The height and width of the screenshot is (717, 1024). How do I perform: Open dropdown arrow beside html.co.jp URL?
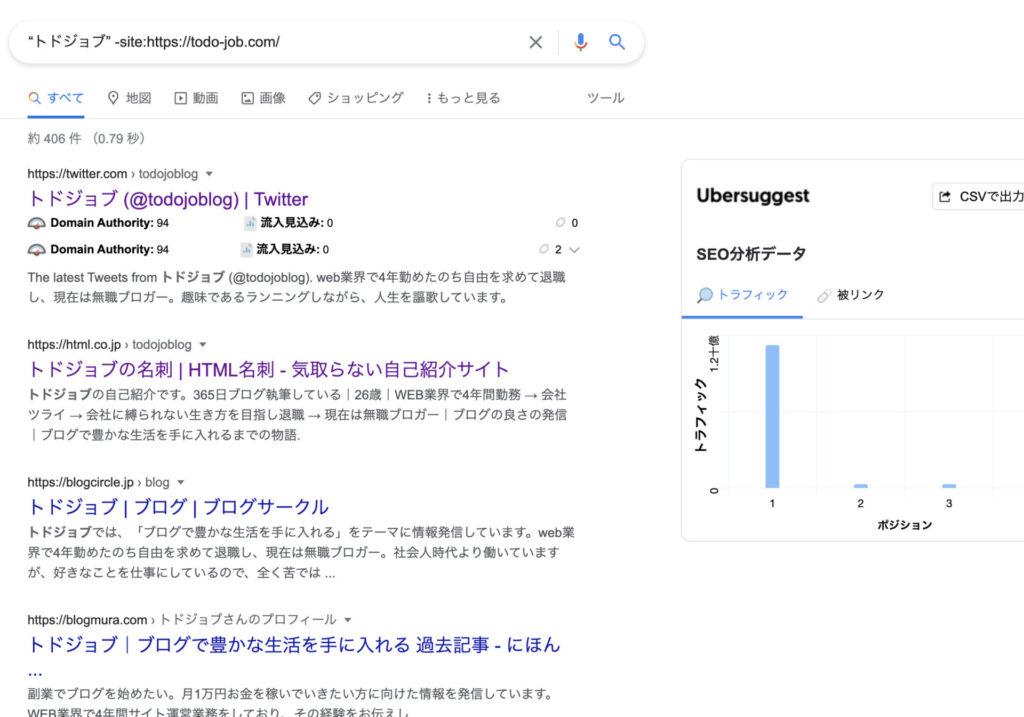(202, 345)
